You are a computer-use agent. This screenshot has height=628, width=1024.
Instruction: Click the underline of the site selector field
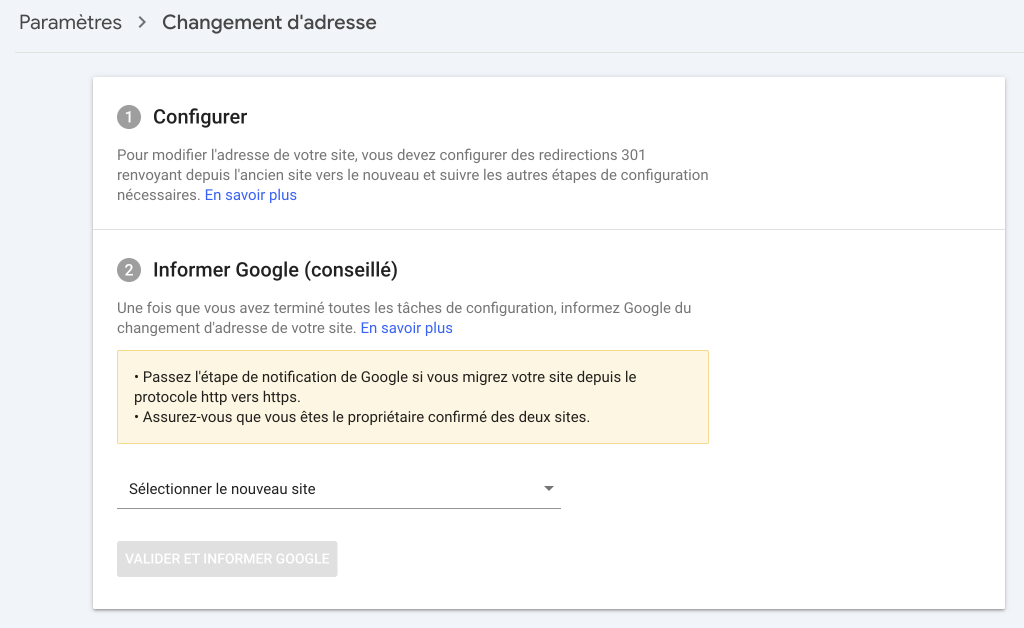coord(338,508)
